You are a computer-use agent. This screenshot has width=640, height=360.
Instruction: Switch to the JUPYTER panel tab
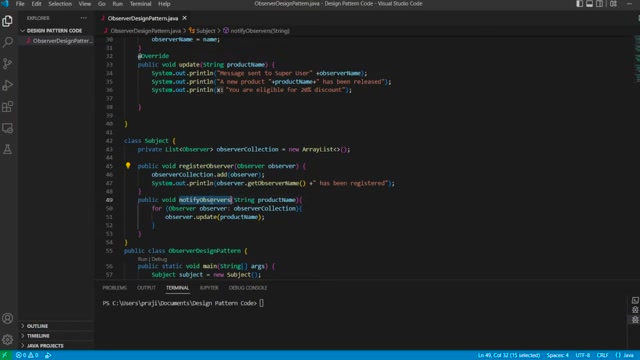209,288
